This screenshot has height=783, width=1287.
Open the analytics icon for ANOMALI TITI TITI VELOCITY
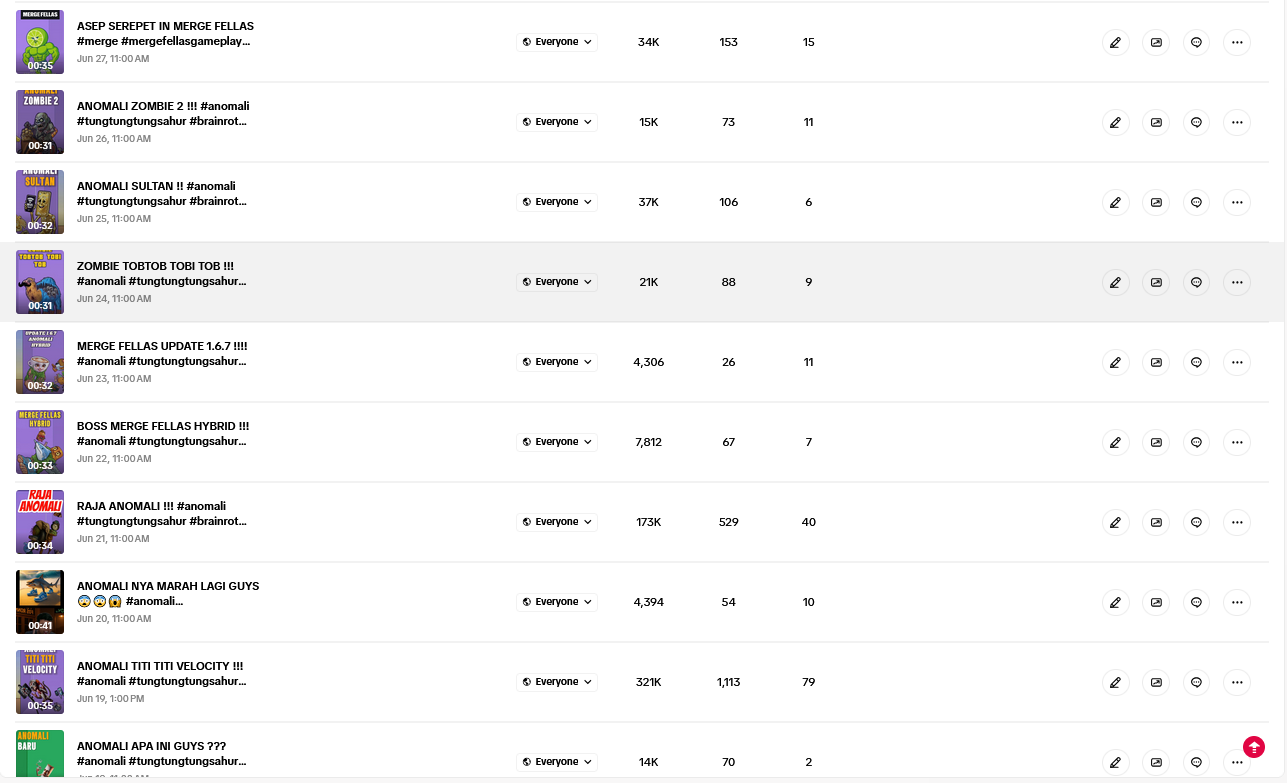[x=1156, y=682]
